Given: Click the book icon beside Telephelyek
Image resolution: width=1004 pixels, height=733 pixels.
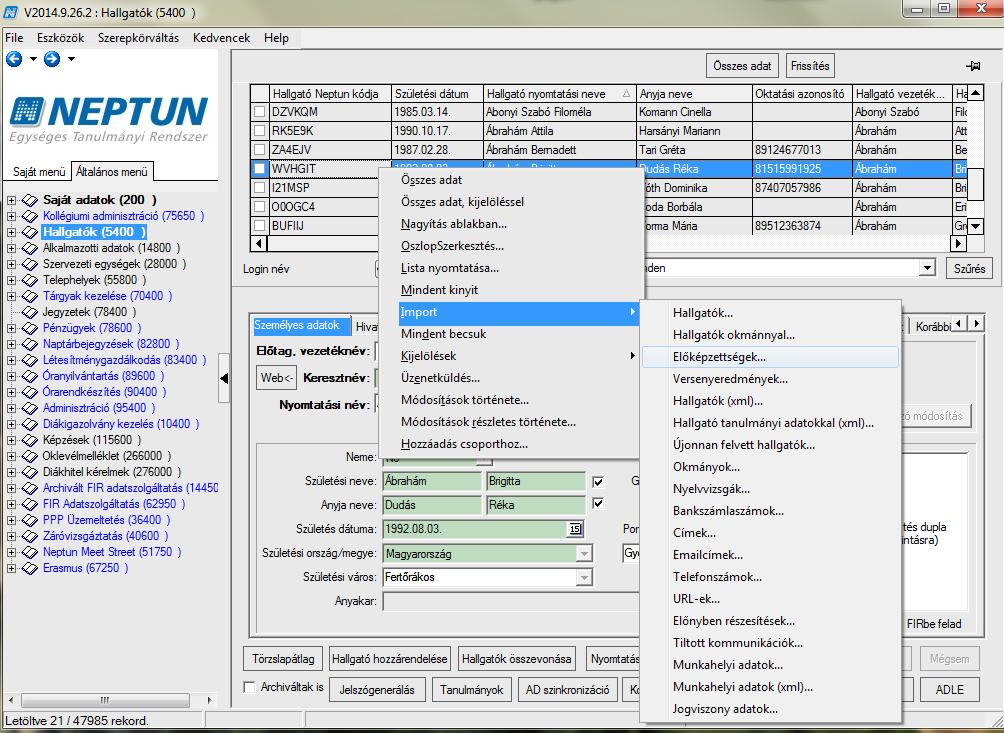Looking at the screenshot, I should pyautogui.click(x=30, y=280).
